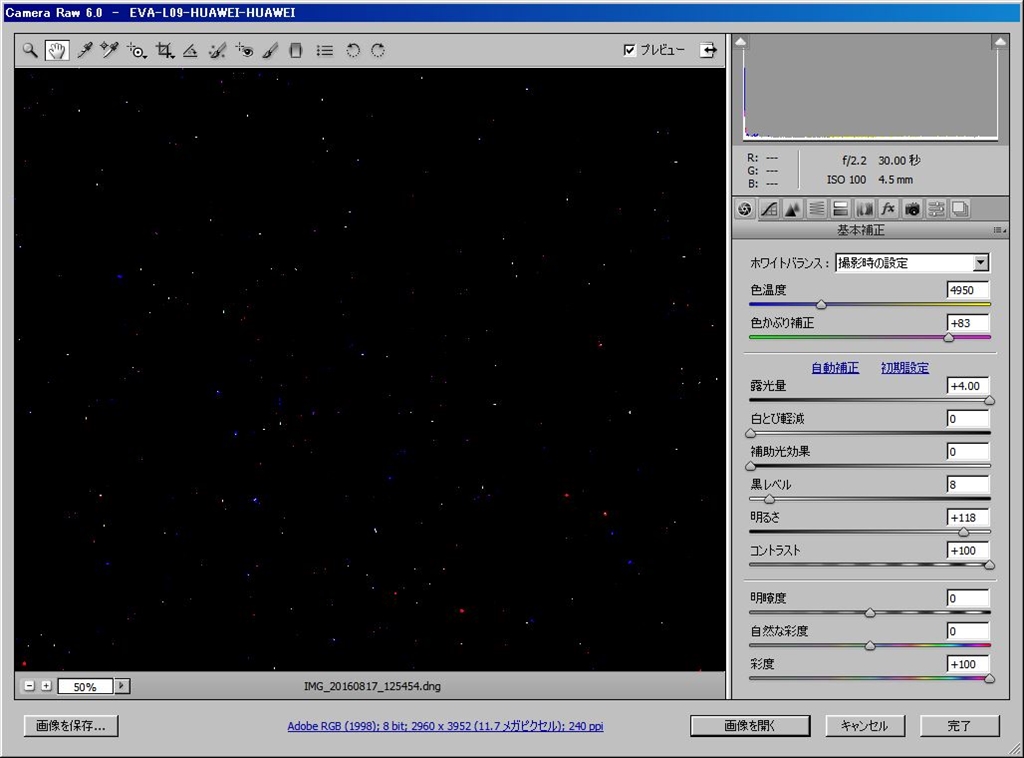This screenshot has width=1024, height=758.
Task: Click the 明瞭度 slider handle
Action: (x=870, y=612)
